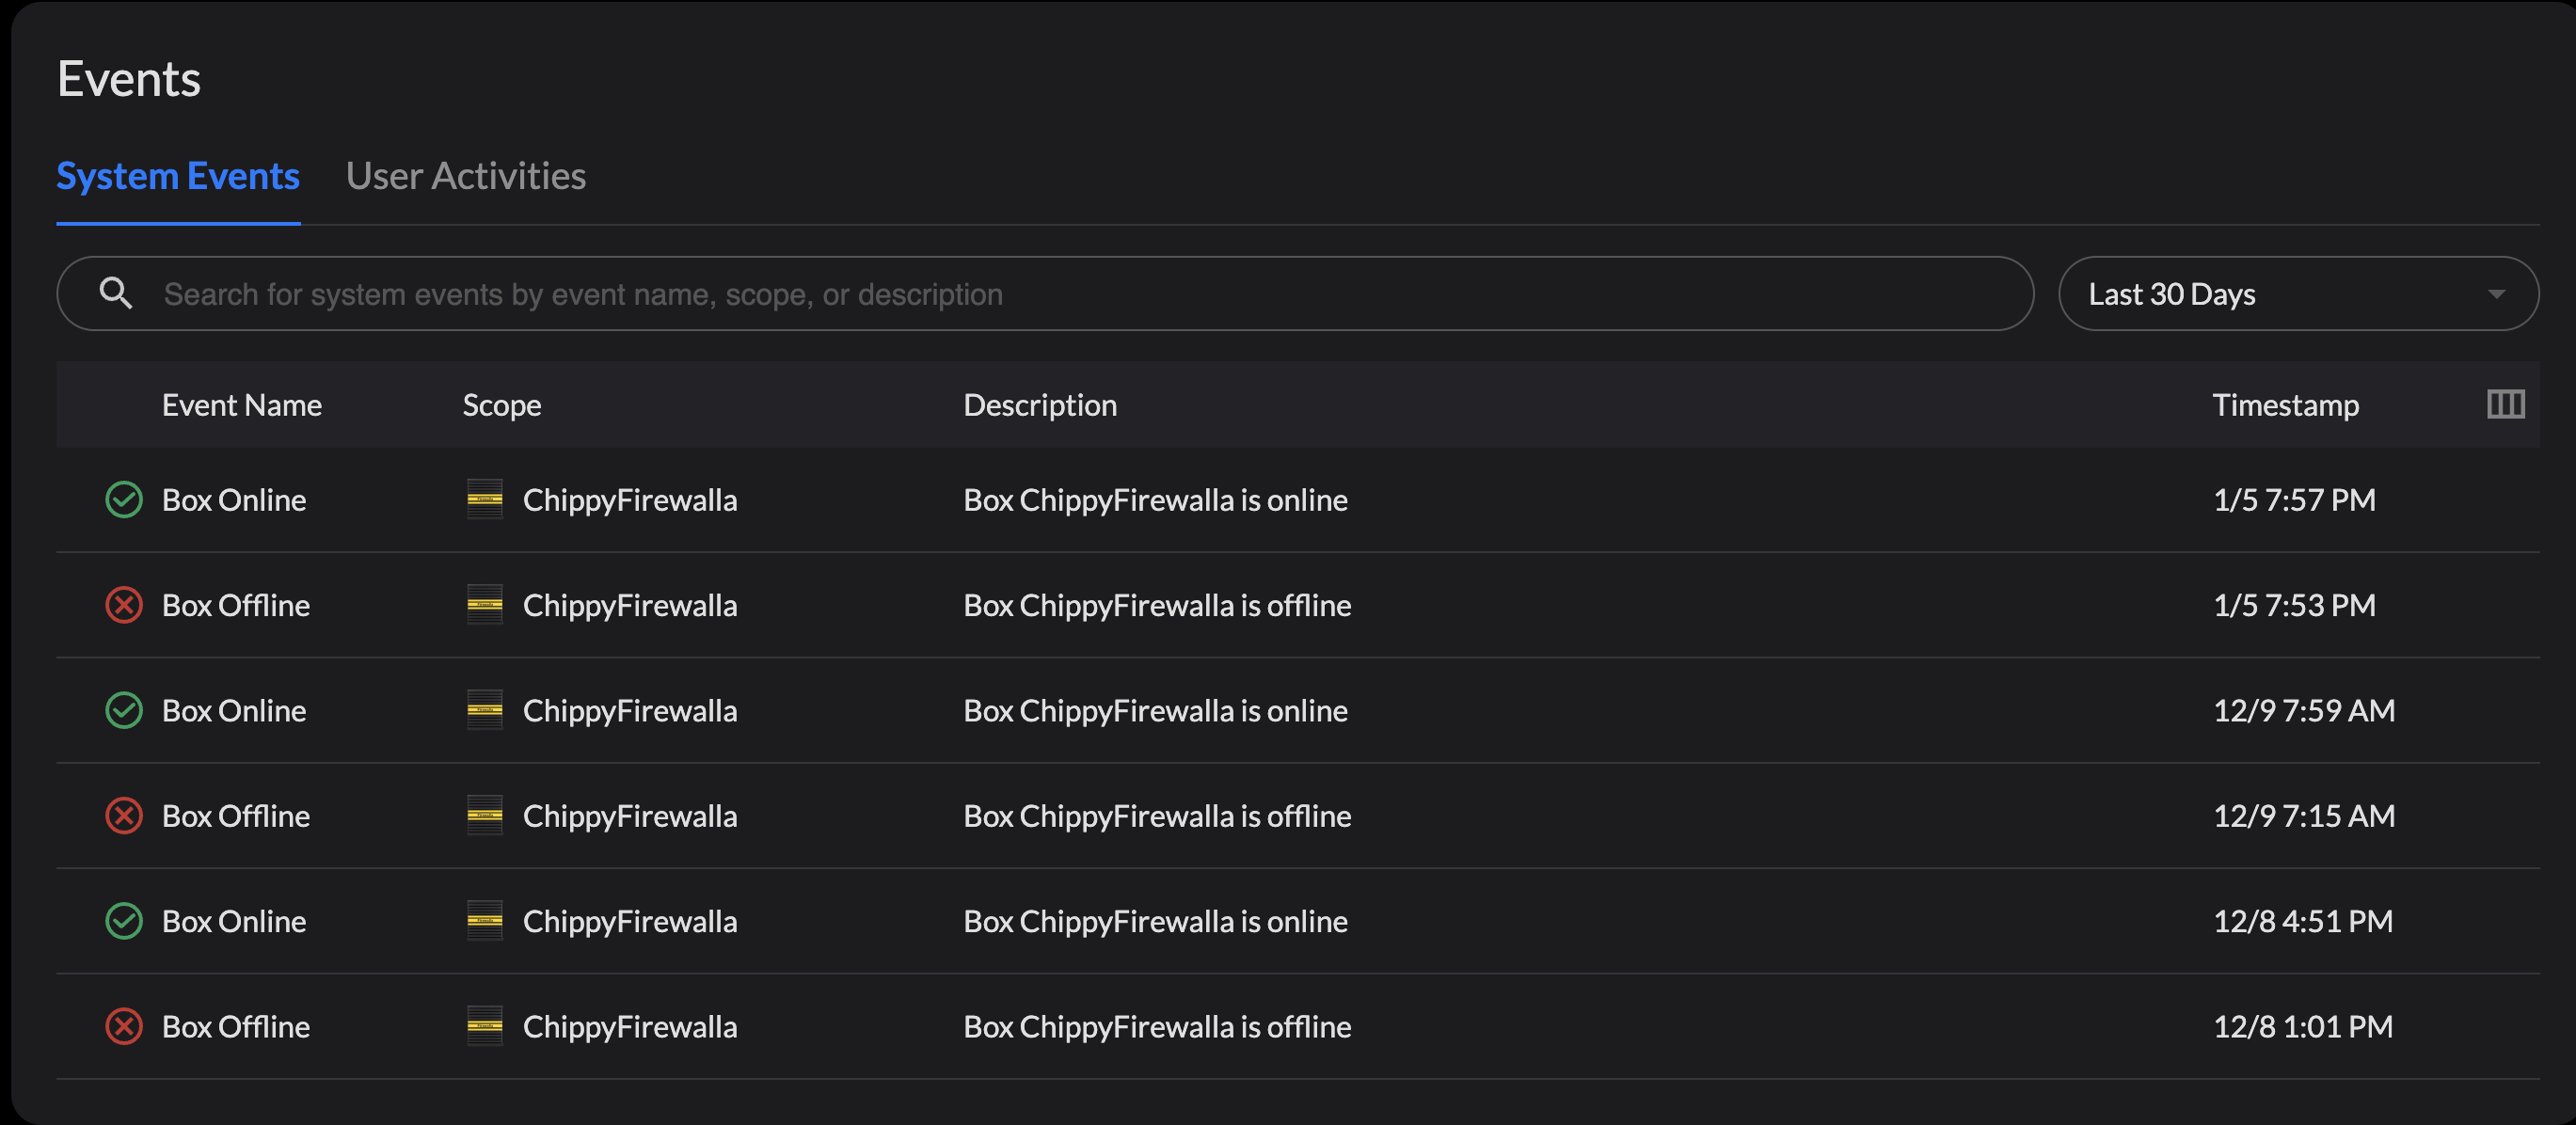Viewport: 2576px width, 1125px height.
Task: Open ChippyFirewalla scope in 12/9 7:59 AM row
Action: (x=629, y=710)
